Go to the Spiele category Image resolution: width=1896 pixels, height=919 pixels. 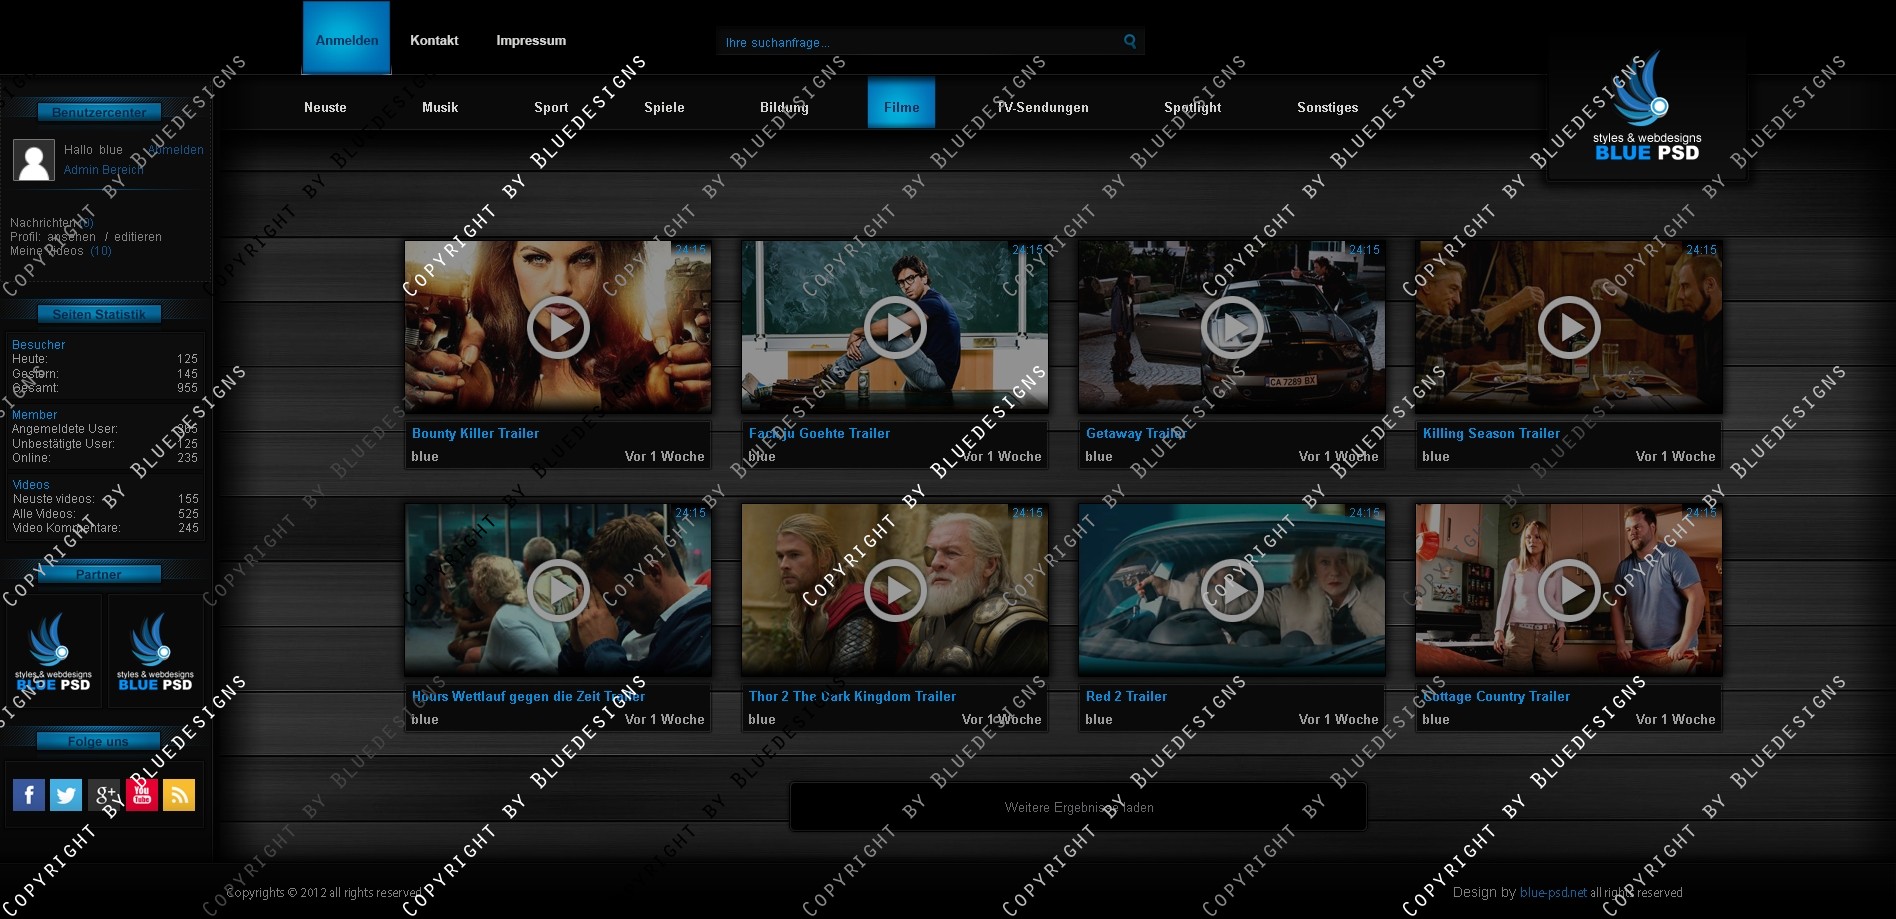(x=664, y=107)
